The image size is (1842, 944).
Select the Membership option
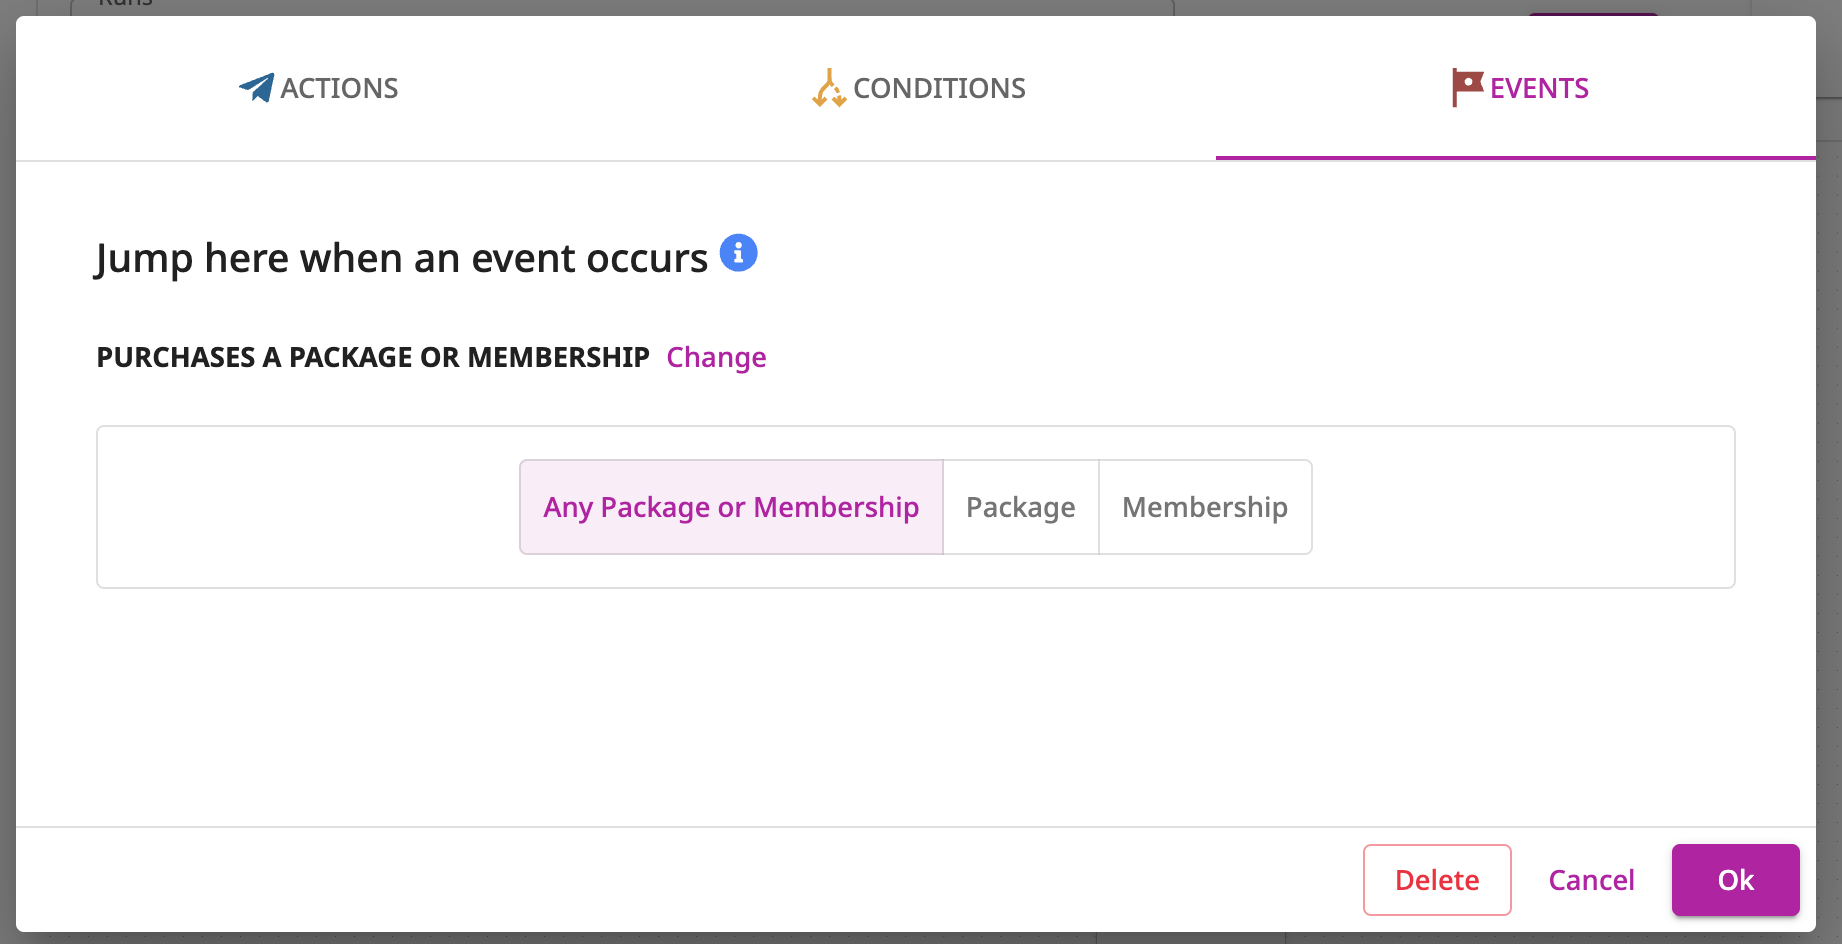[x=1205, y=507]
